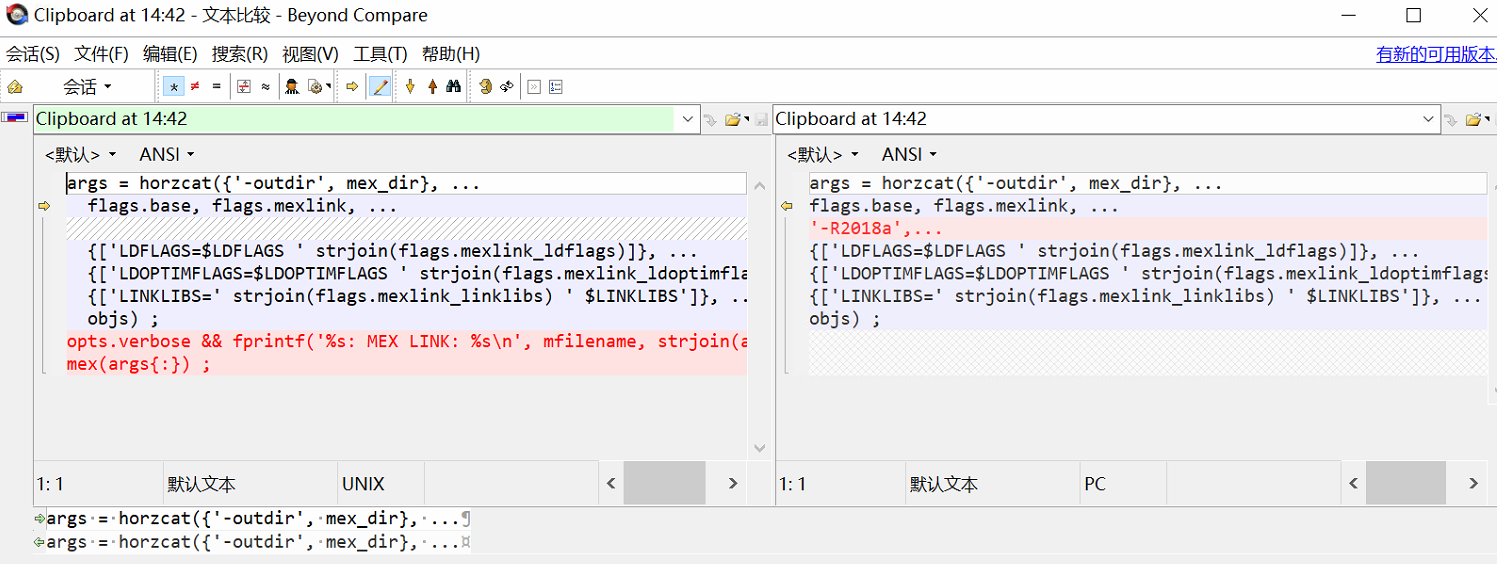Open right pane ANSI encoding dropdown
The image size is (1497, 564).
(x=909, y=154)
